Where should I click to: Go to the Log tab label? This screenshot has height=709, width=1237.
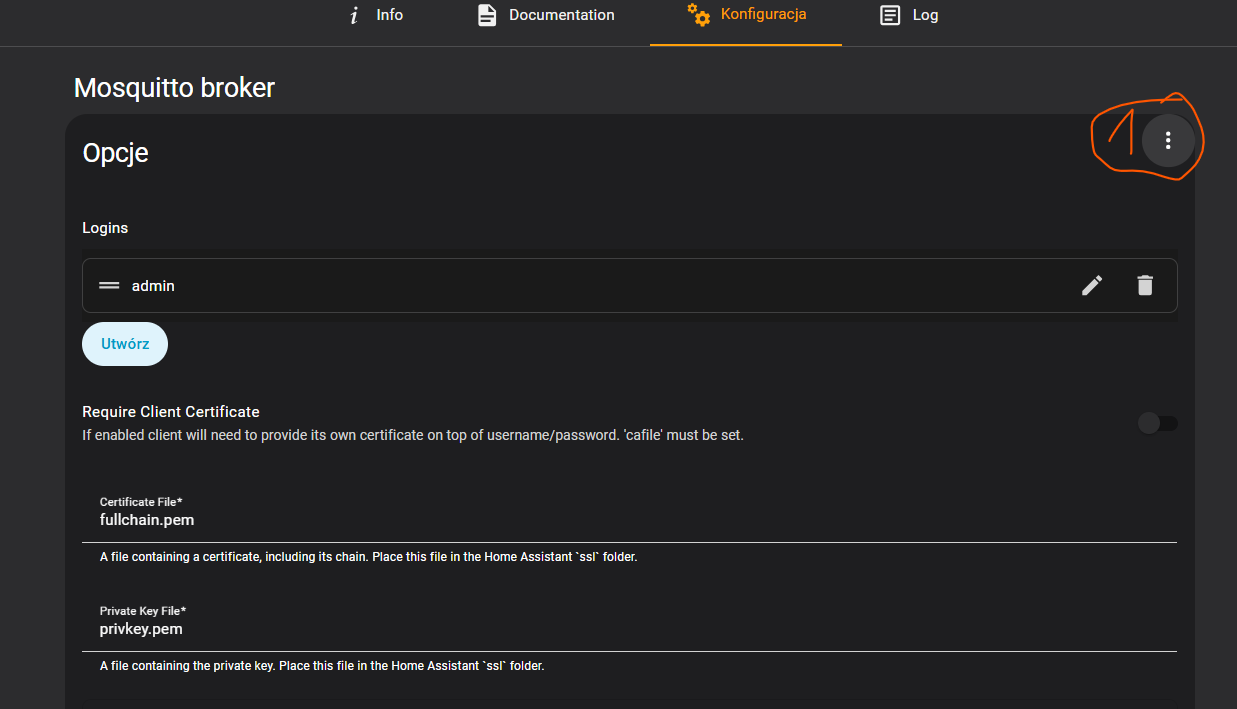point(925,15)
